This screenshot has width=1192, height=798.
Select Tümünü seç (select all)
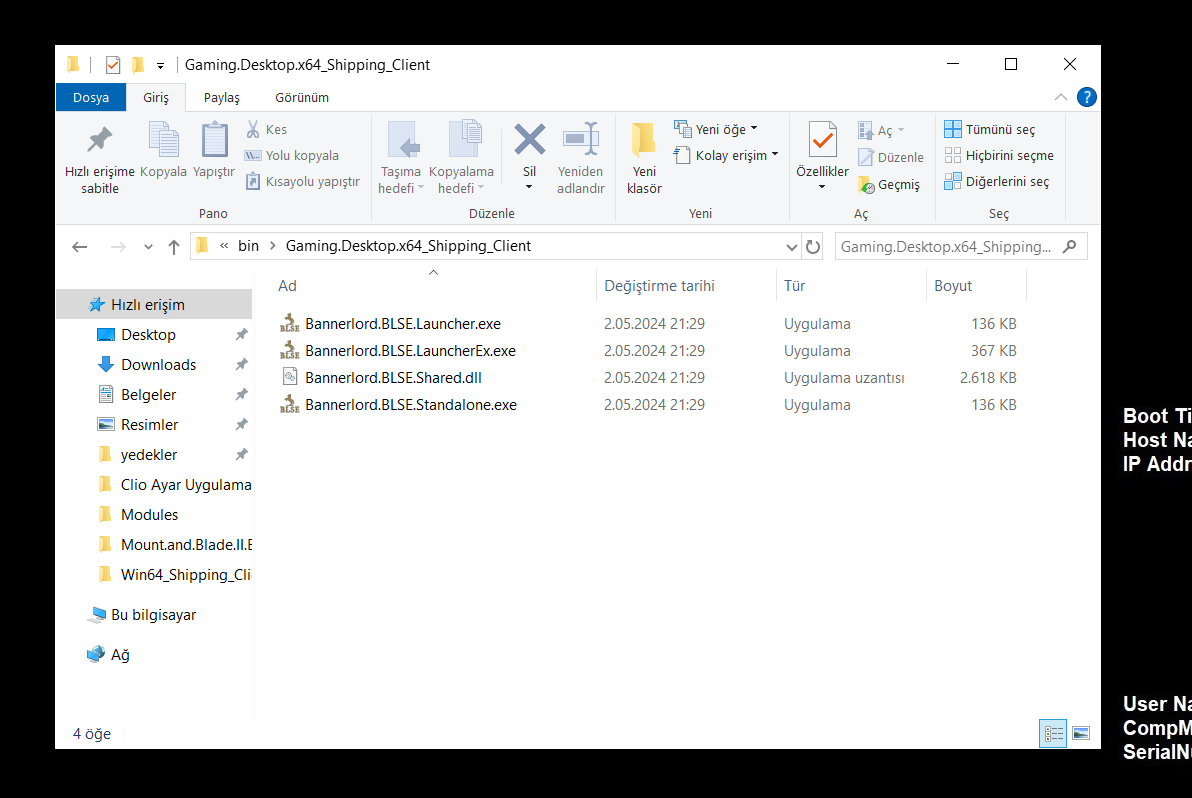[x=989, y=129]
